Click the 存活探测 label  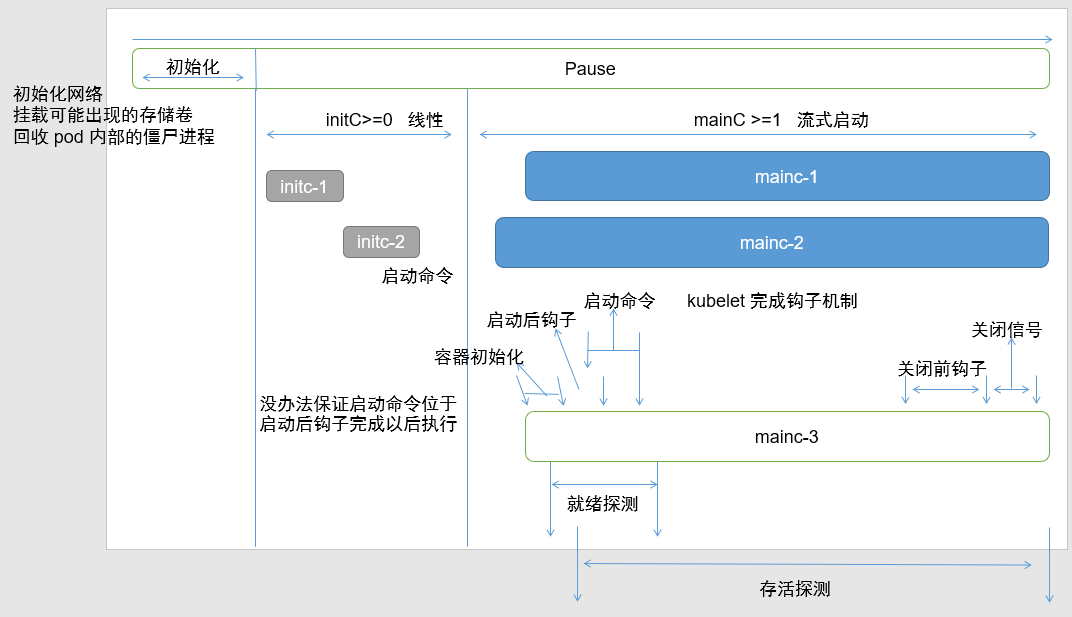[x=794, y=589]
